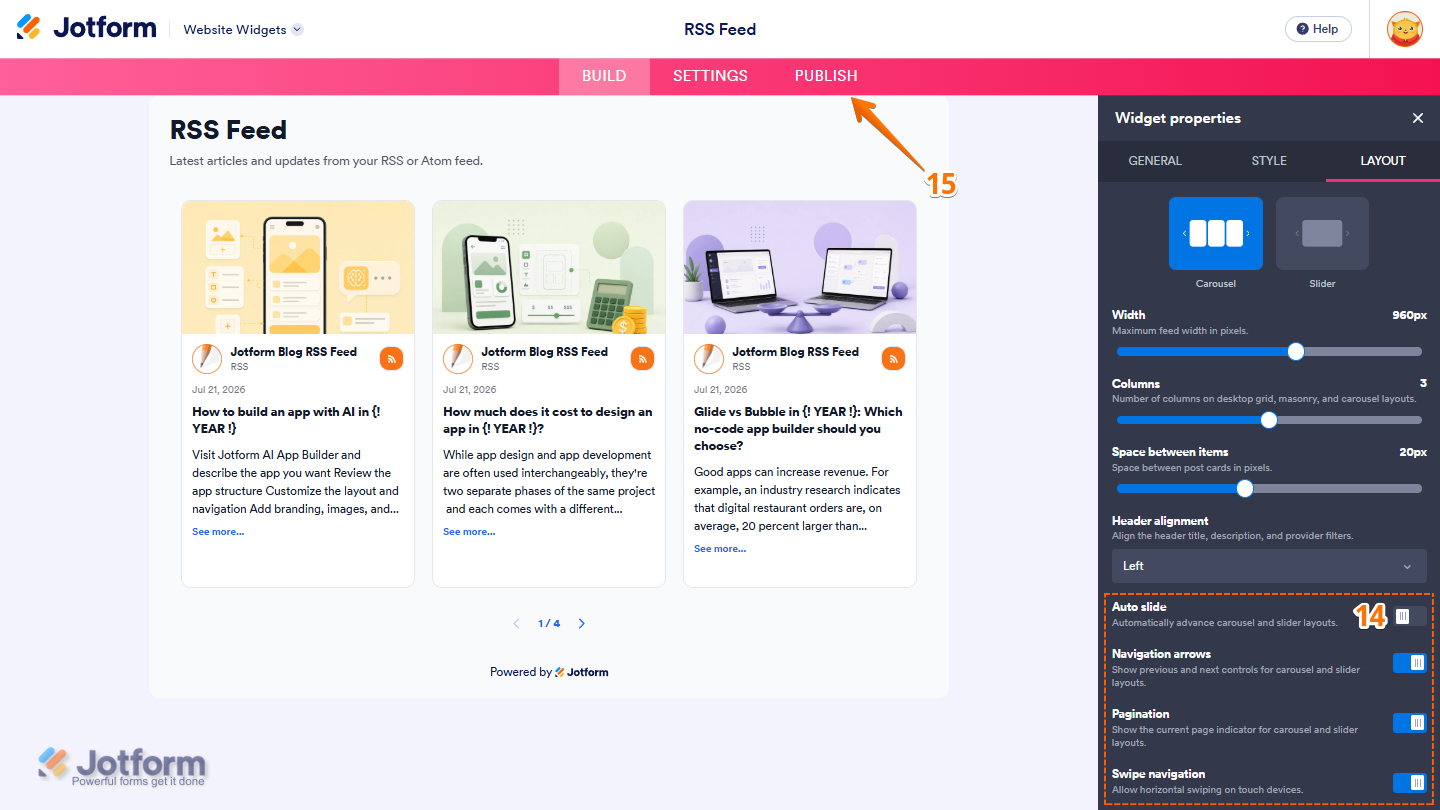Click the 'RSS Feed' widget heading

[x=228, y=130]
